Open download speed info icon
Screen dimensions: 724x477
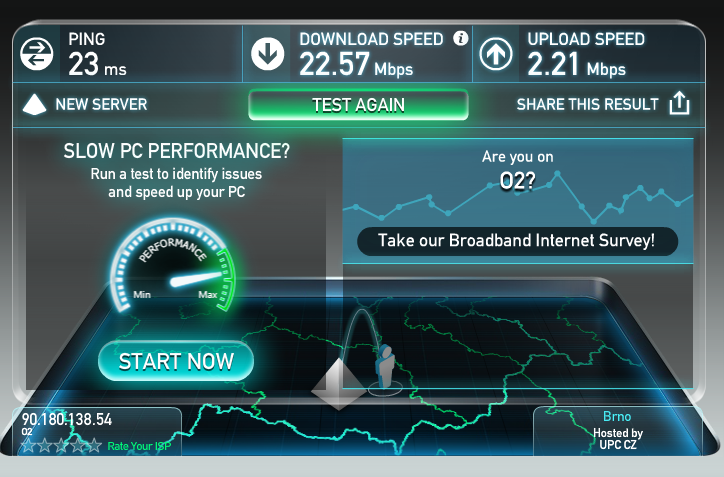(x=460, y=38)
